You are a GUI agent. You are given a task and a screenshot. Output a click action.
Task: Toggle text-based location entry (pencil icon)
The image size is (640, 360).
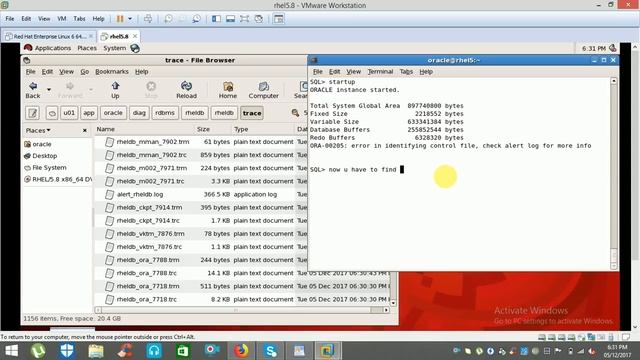pyautogui.click(x=32, y=113)
